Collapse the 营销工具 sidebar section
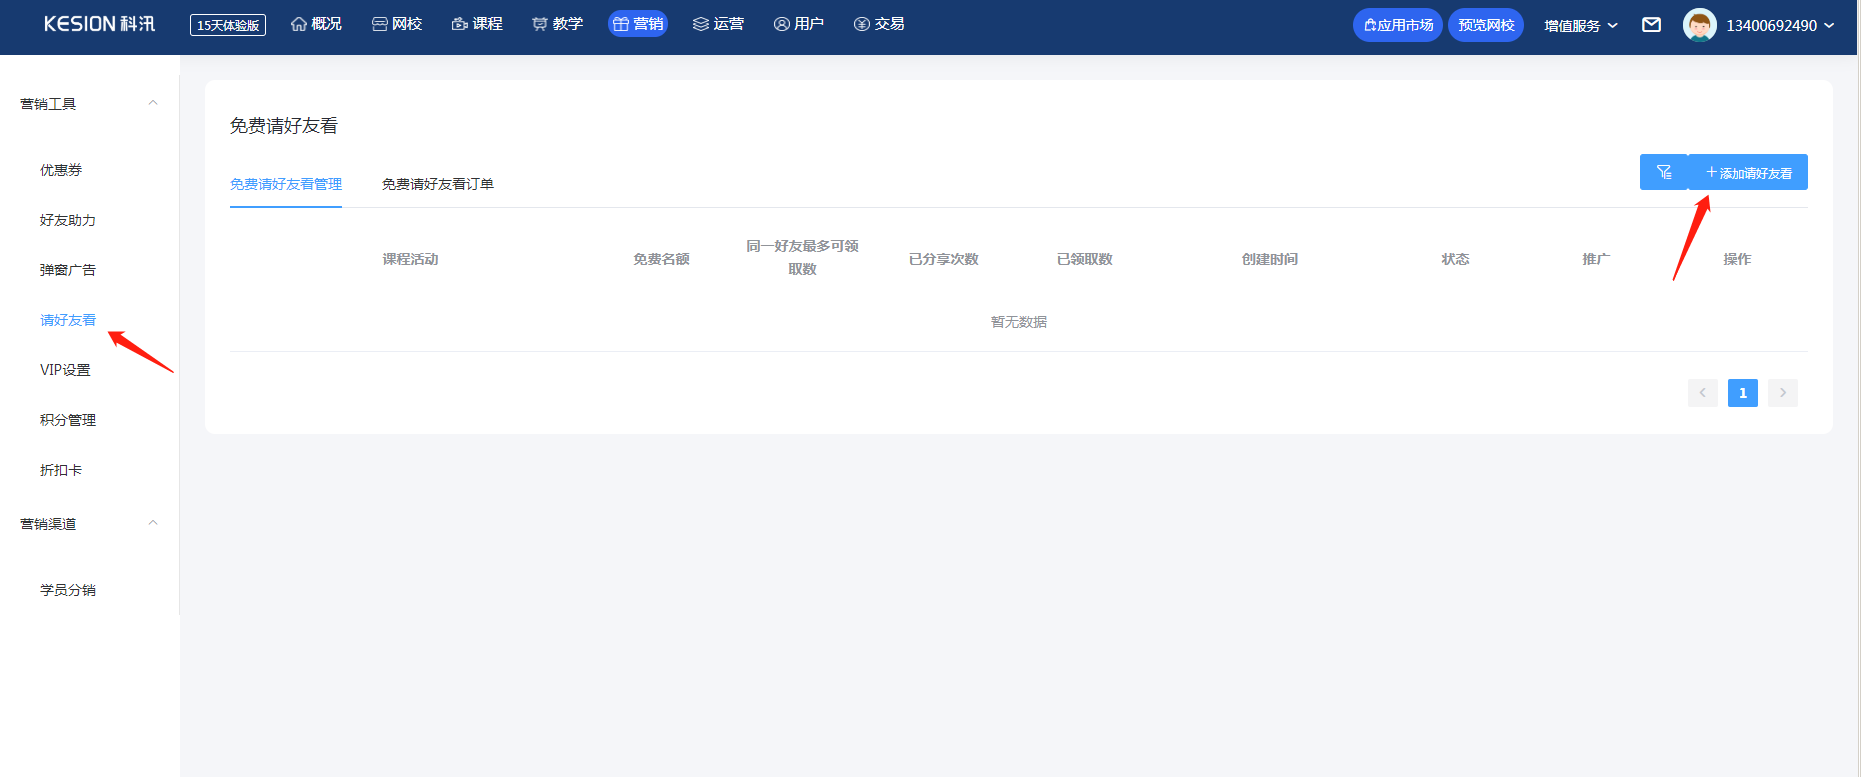 [x=153, y=103]
